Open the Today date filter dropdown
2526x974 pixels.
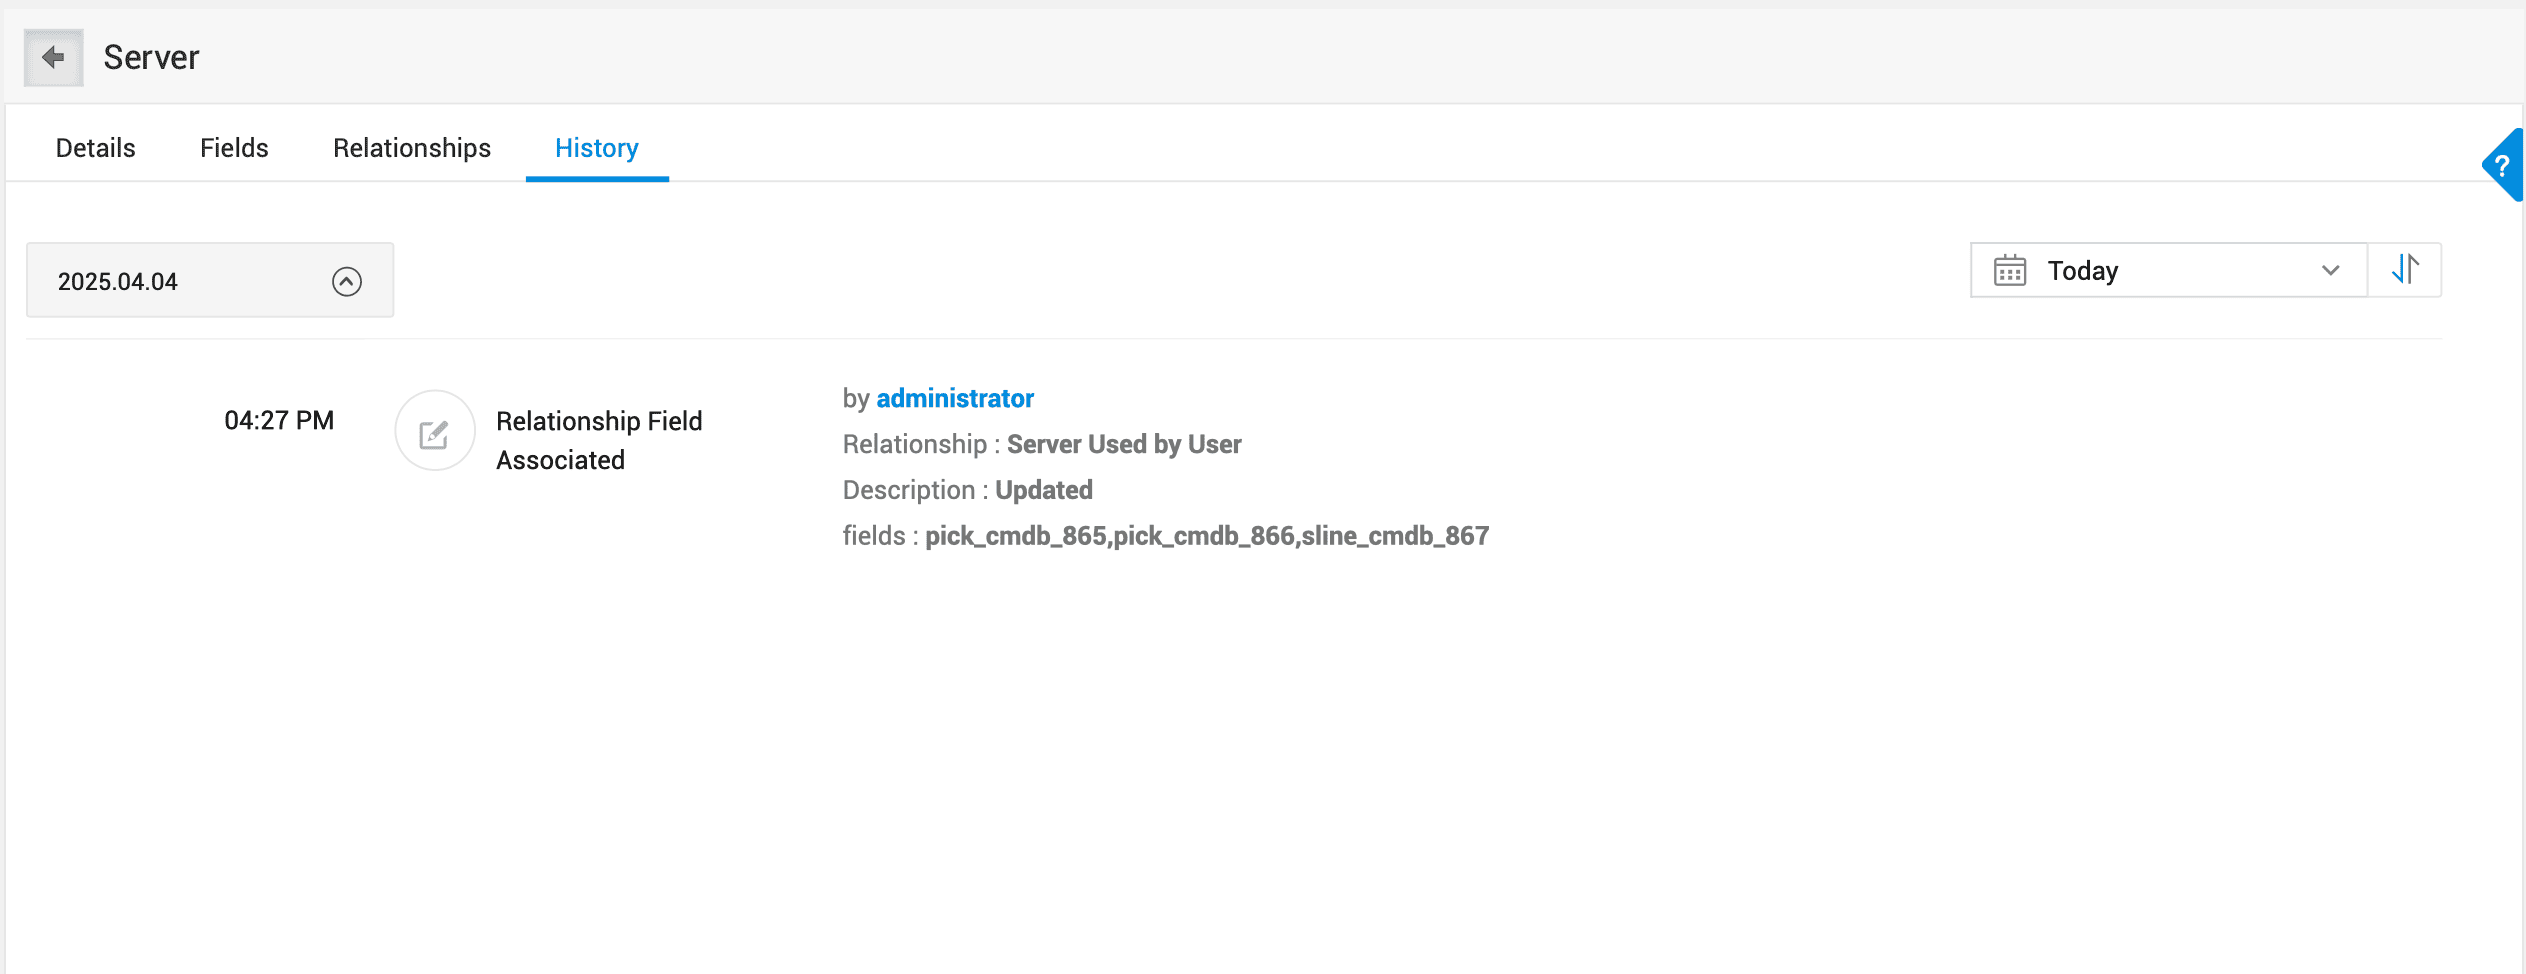pos(2167,271)
